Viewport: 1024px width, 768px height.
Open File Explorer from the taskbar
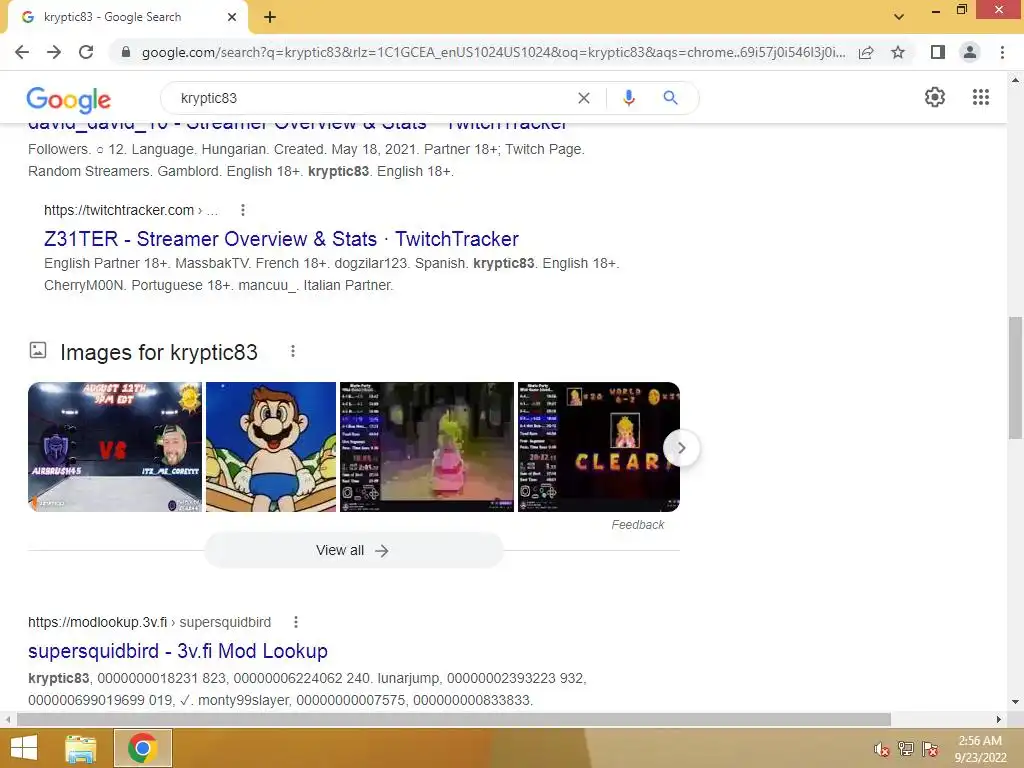81,748
